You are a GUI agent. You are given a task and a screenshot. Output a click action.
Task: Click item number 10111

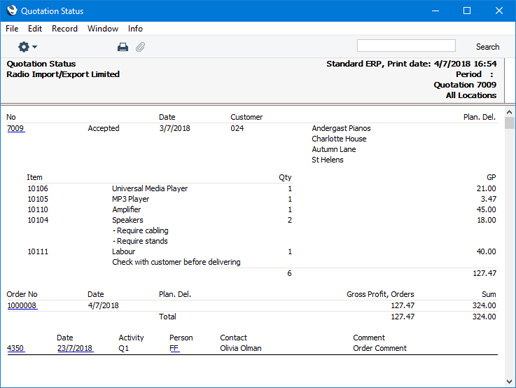click(38, 252)
